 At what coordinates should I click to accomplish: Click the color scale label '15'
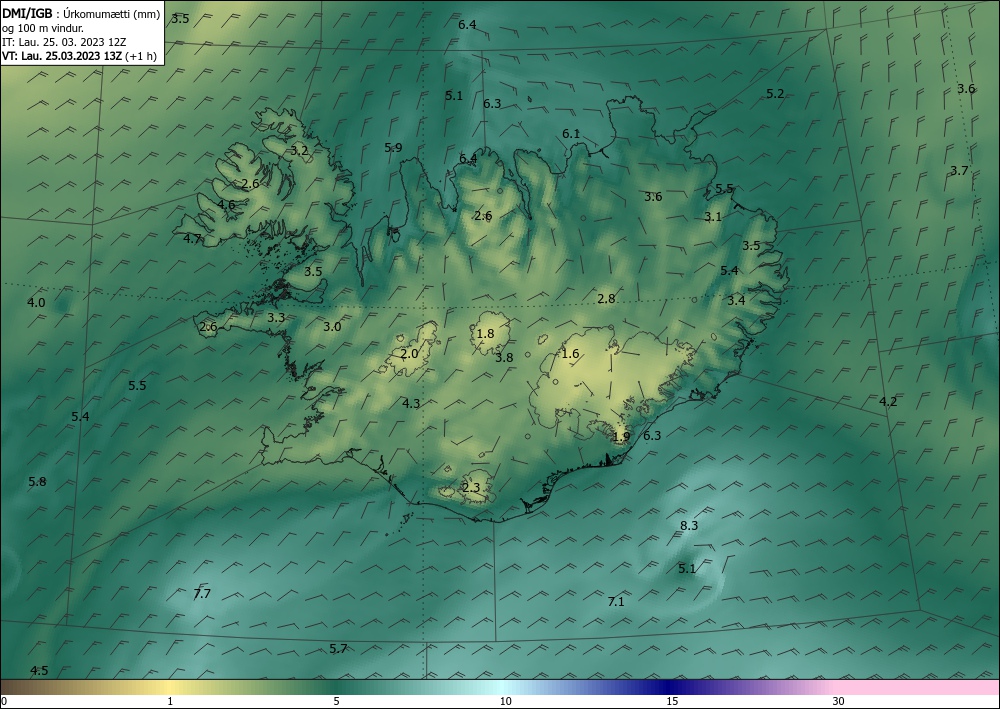pyautogui.click(x=672, y=701)
